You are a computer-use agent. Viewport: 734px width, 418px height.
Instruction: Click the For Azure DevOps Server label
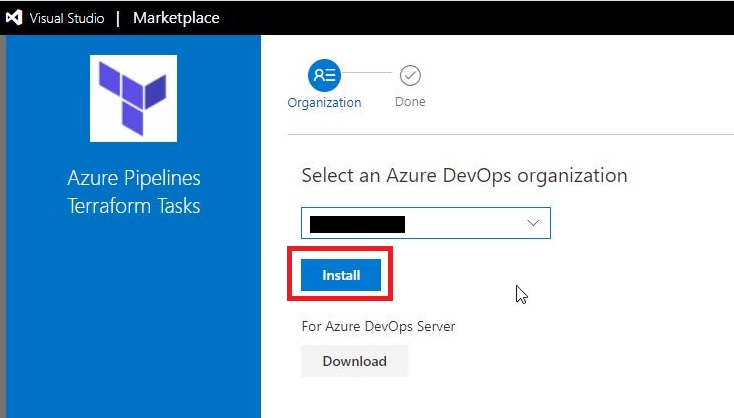(378, 326)
